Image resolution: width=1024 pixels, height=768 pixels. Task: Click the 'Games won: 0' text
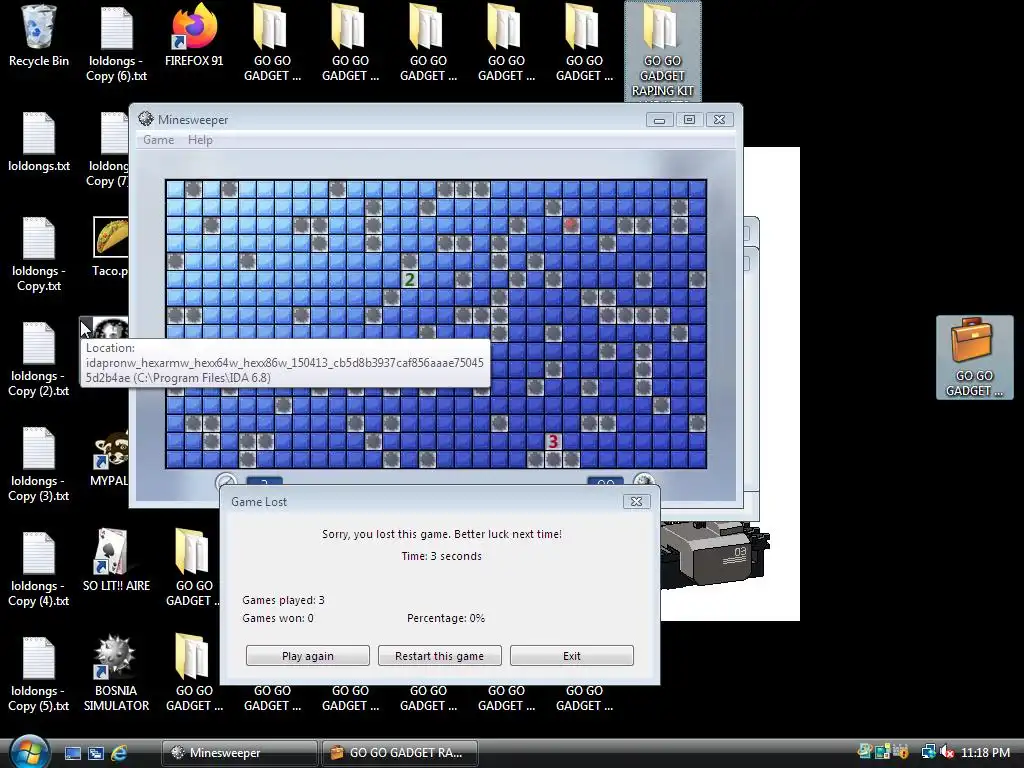pyautogui.click(x=278, y=618)
